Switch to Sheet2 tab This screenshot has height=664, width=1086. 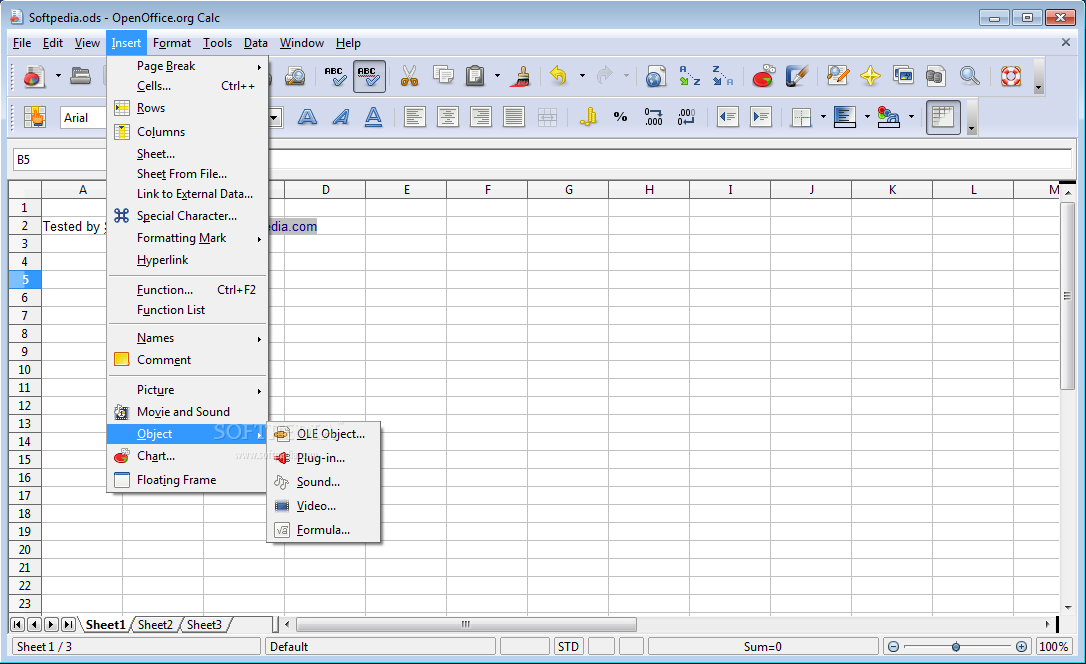[x=155, y=625]
